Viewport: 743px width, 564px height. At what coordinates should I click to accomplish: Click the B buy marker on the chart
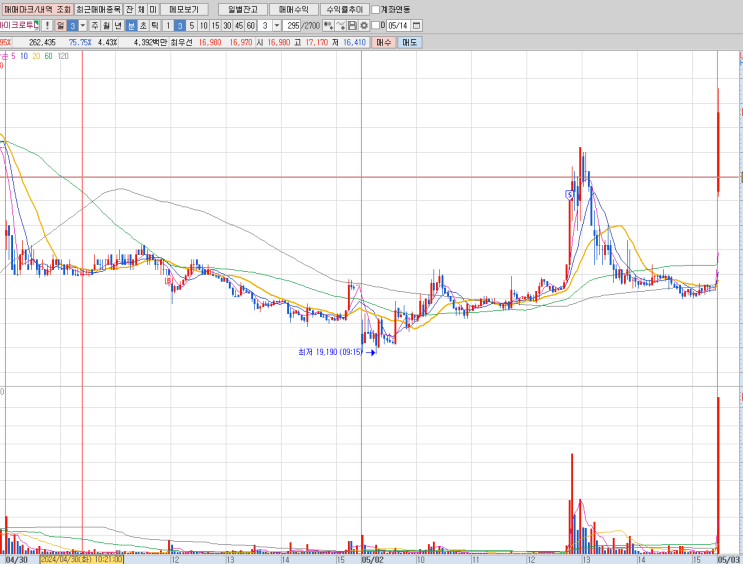[x=168, y=281]
